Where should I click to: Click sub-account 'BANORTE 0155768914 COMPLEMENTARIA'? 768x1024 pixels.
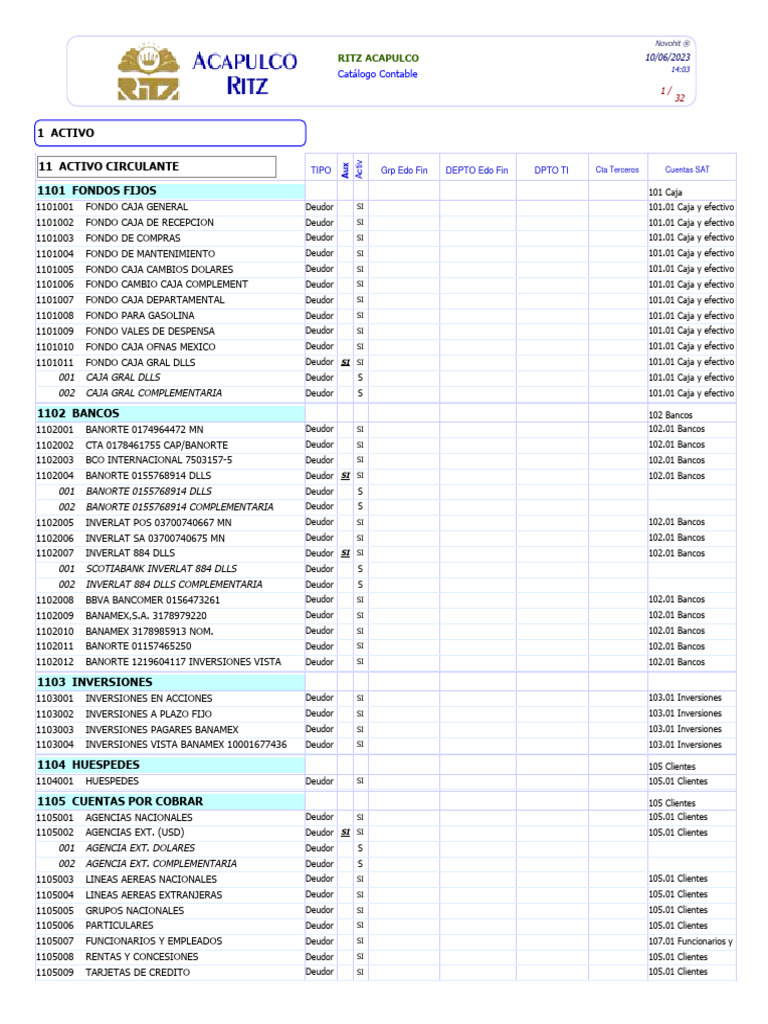180,507
